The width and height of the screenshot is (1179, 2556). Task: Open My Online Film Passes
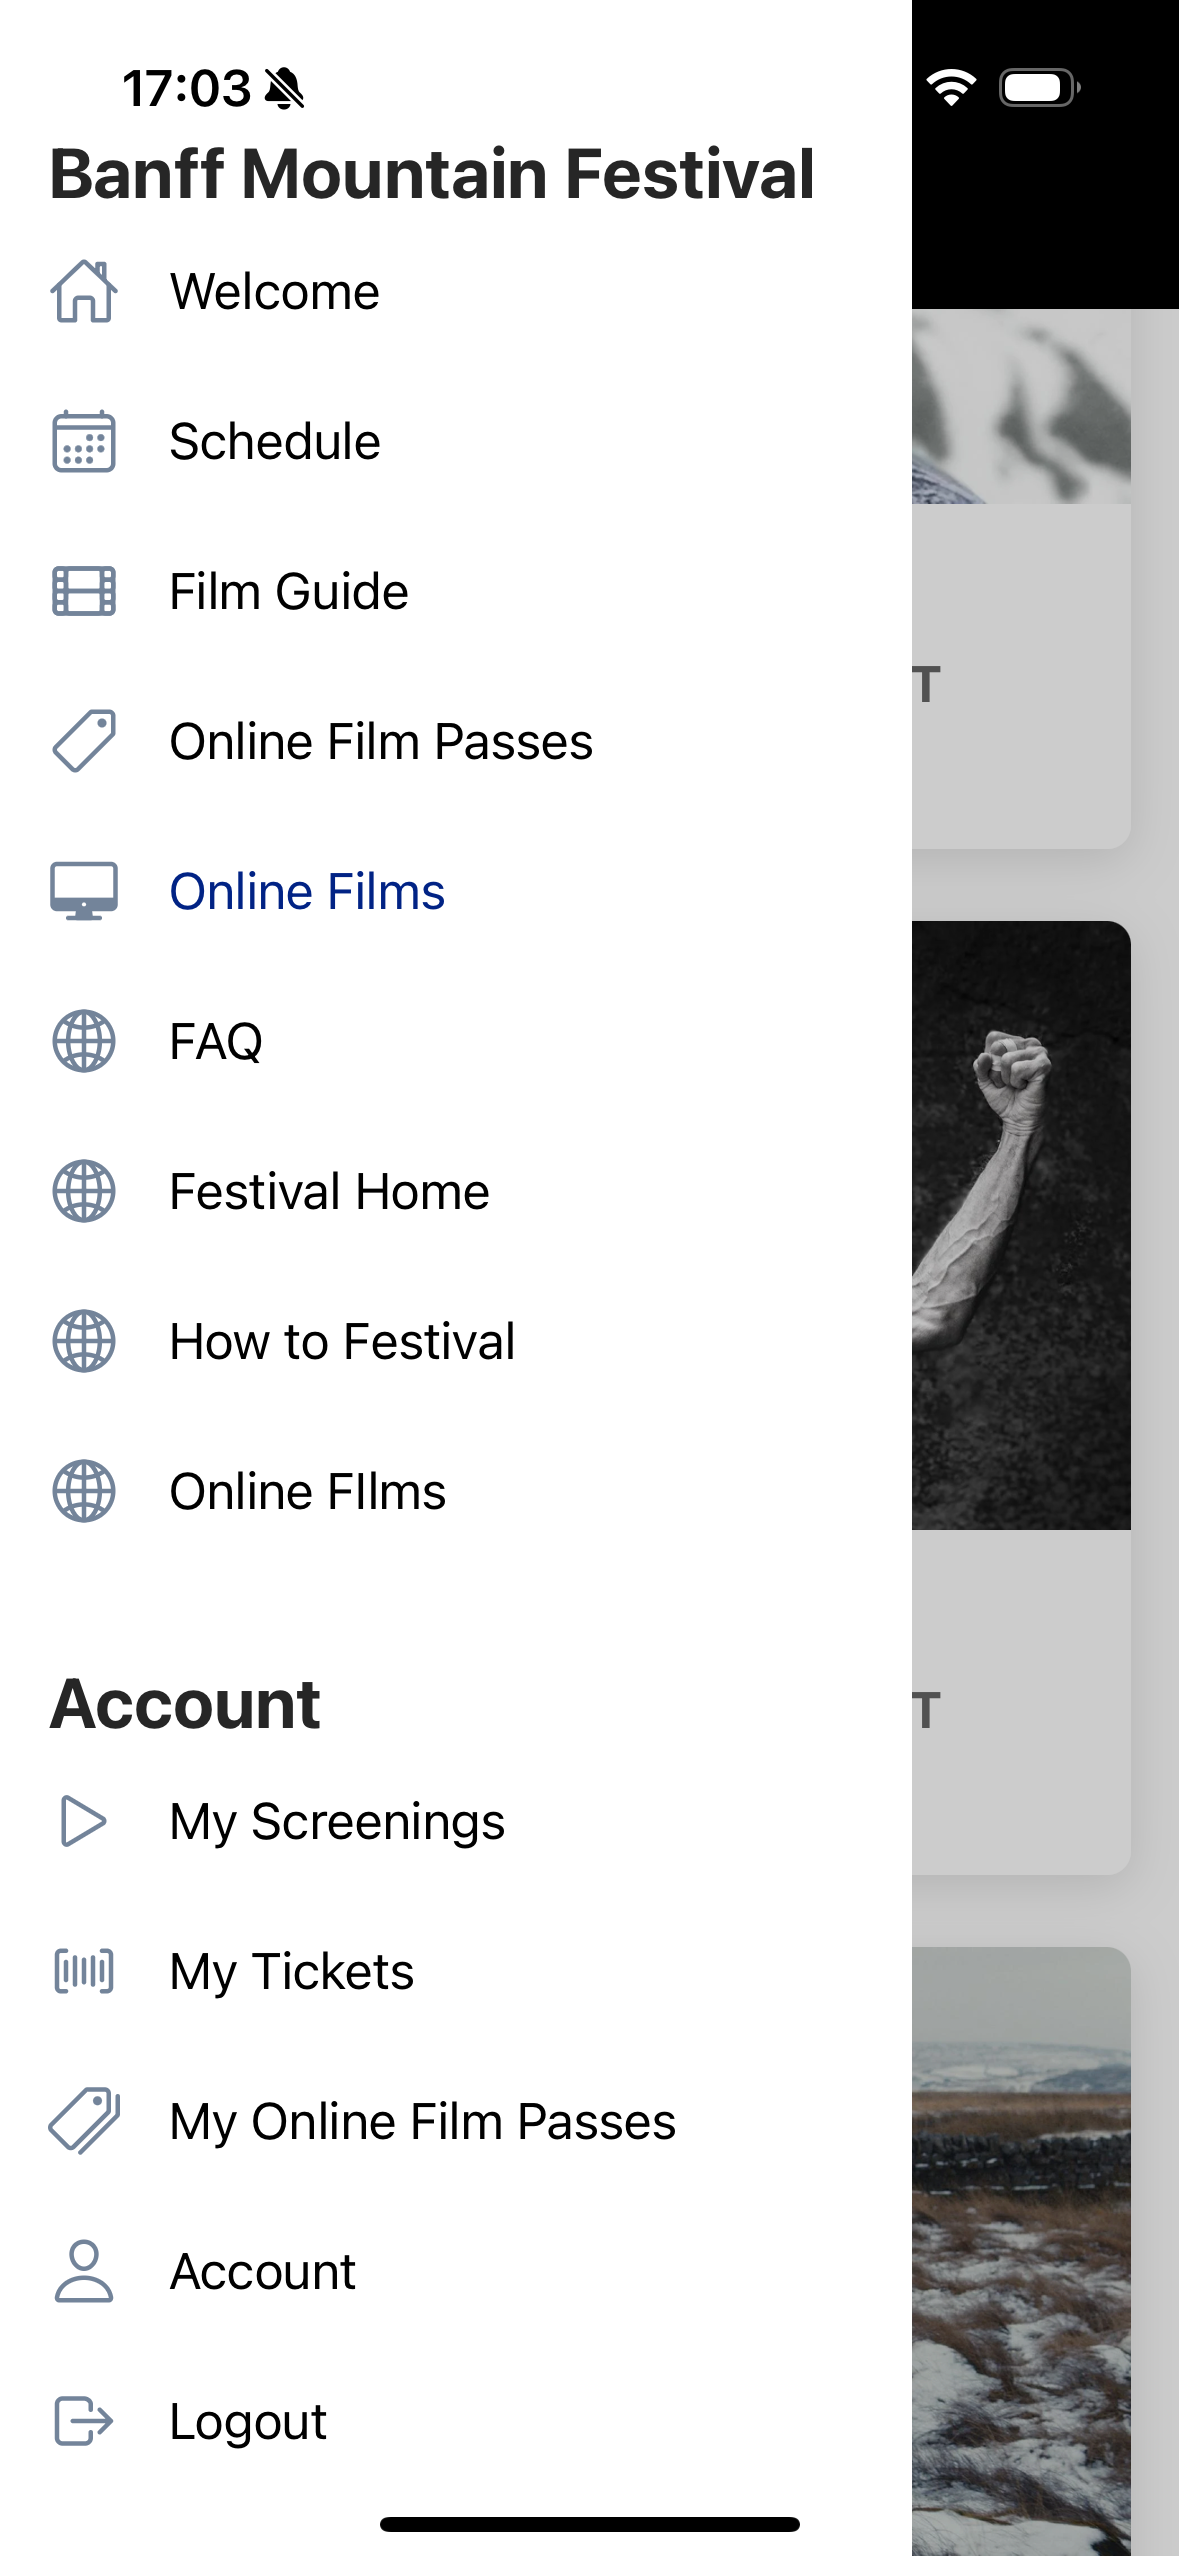point(423,2121)
